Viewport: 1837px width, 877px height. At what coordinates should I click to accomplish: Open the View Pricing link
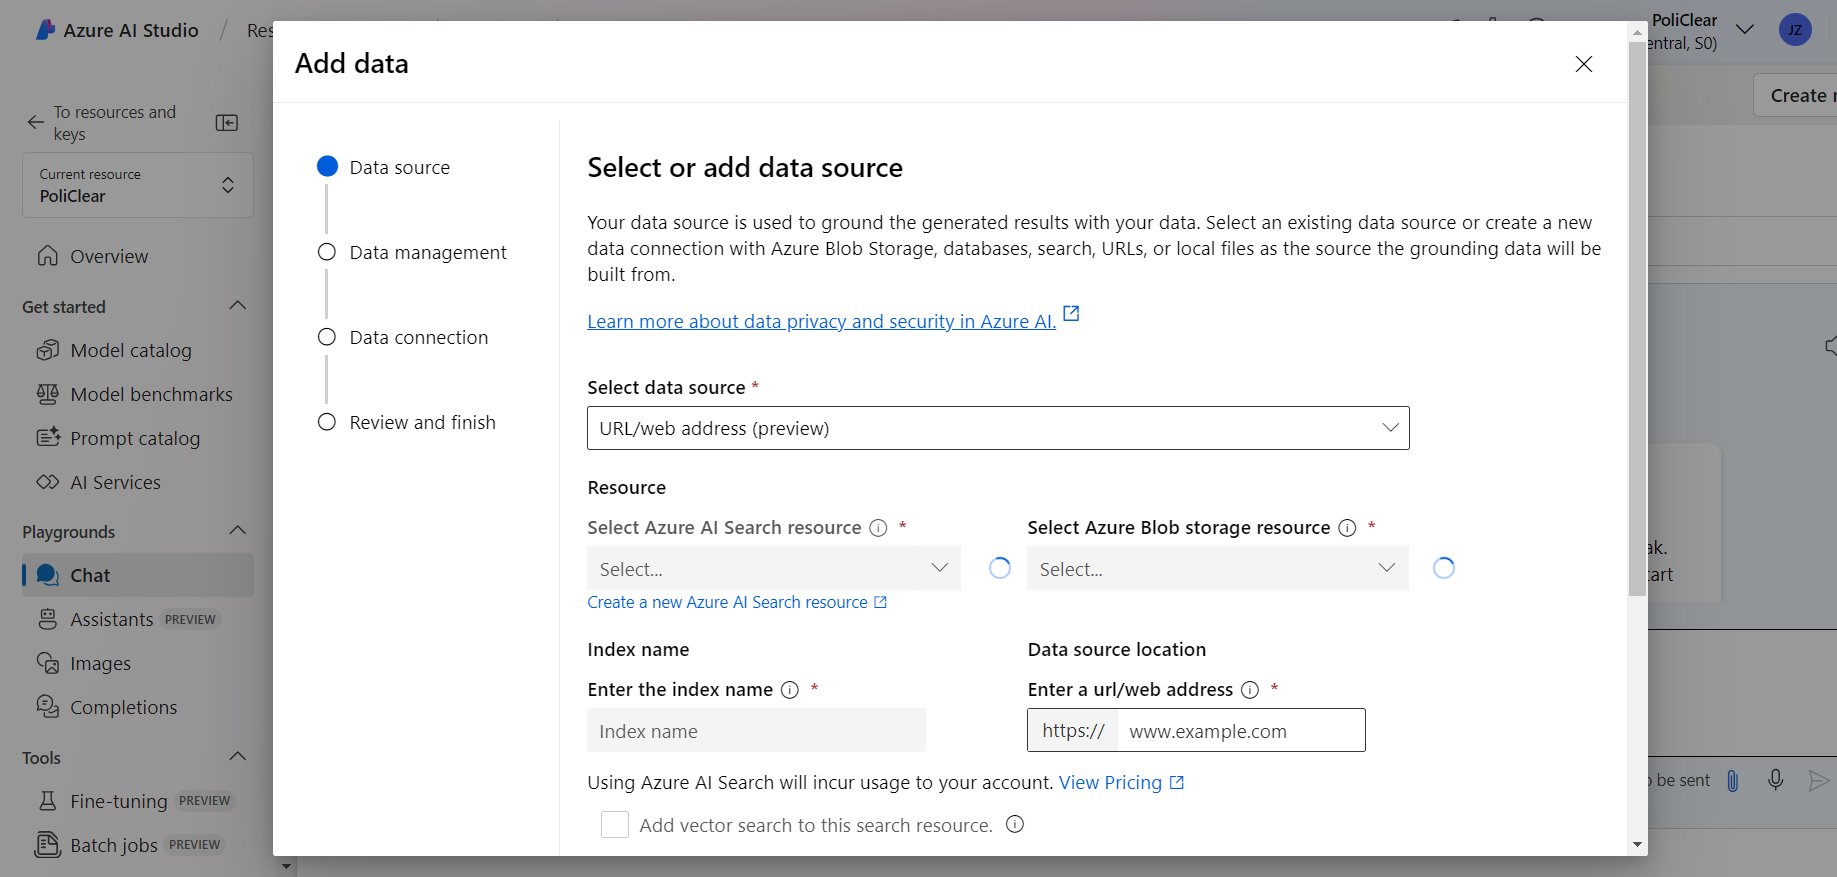pyautogui.click(x=1121, y=782)
